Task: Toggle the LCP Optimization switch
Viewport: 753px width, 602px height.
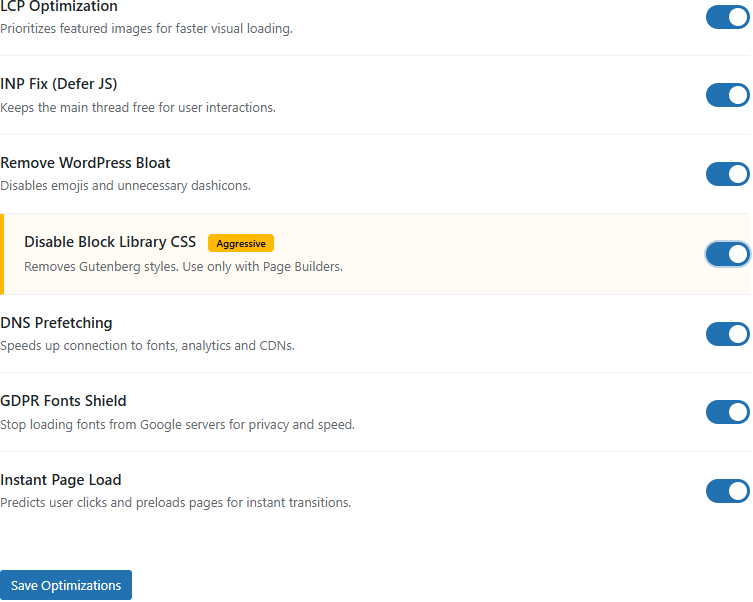Action: [x=728, y=17]
